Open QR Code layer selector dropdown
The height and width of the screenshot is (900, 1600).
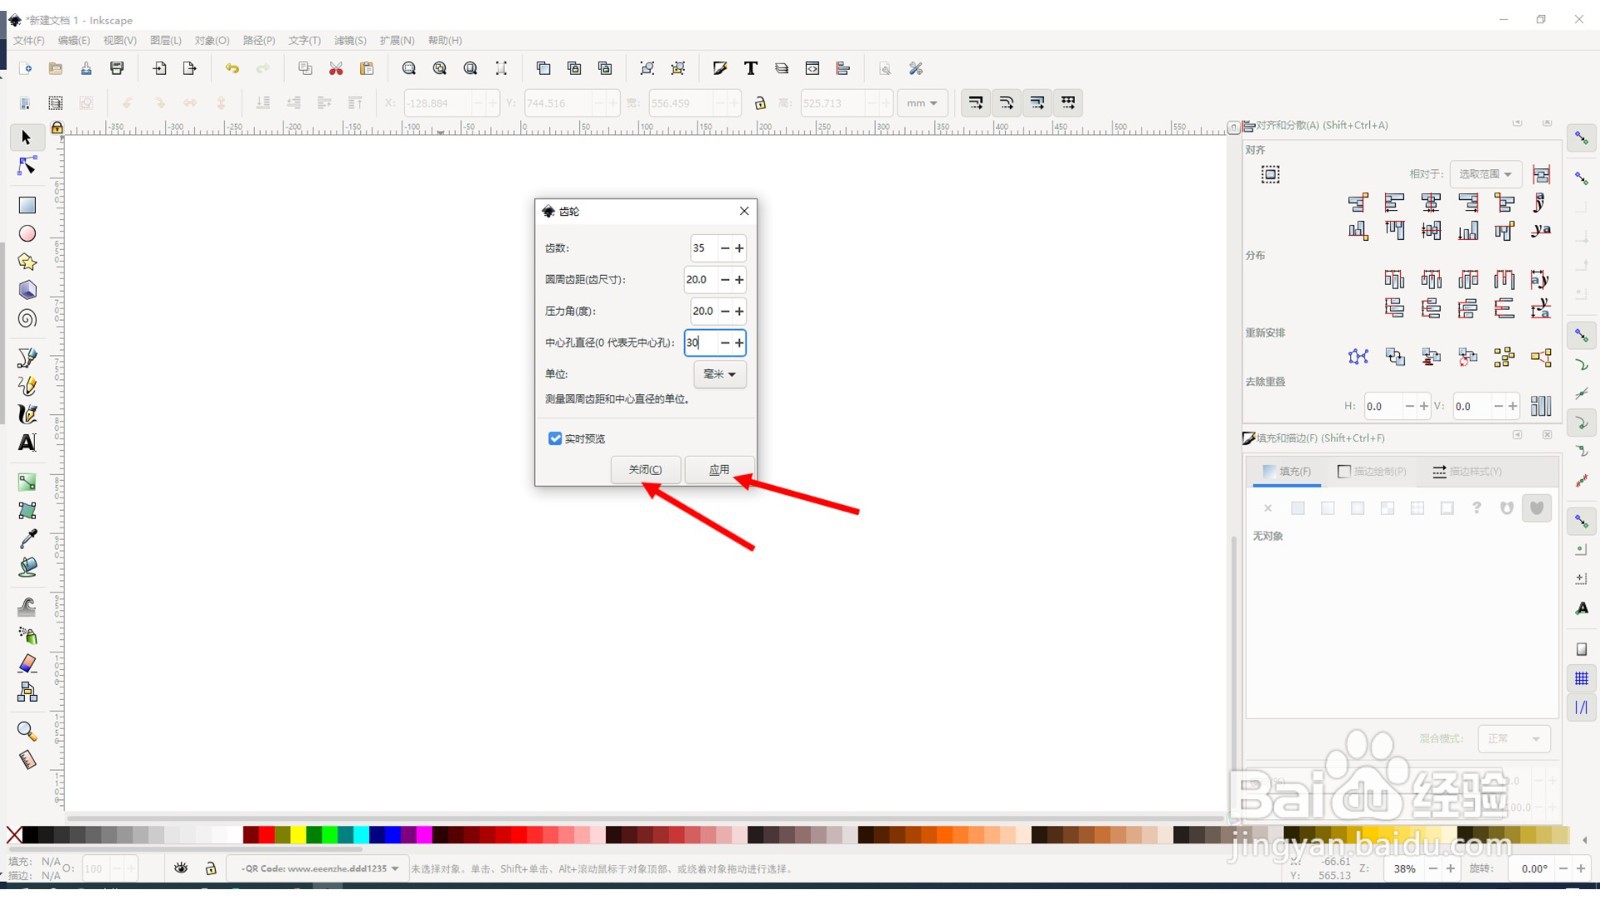(319, 868)
